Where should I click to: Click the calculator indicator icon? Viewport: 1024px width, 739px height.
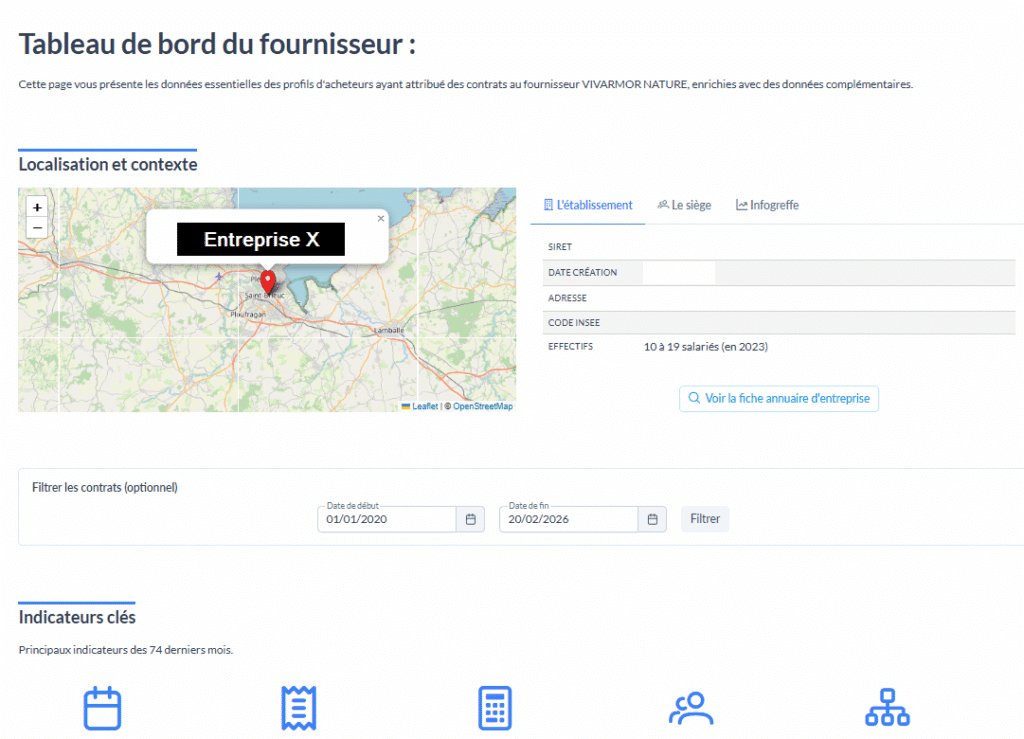click(495, 708)
